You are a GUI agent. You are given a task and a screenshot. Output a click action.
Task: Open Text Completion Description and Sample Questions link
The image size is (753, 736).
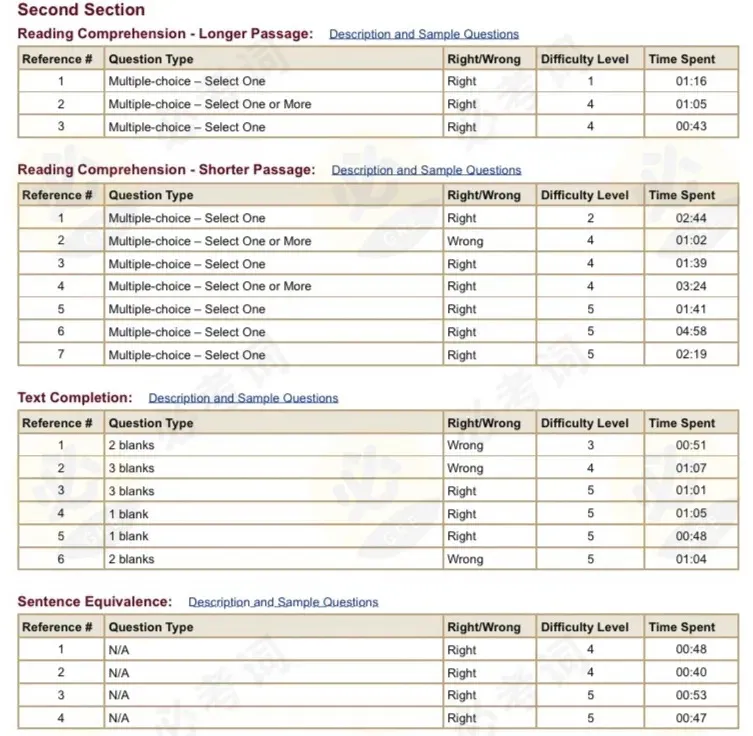243,398
